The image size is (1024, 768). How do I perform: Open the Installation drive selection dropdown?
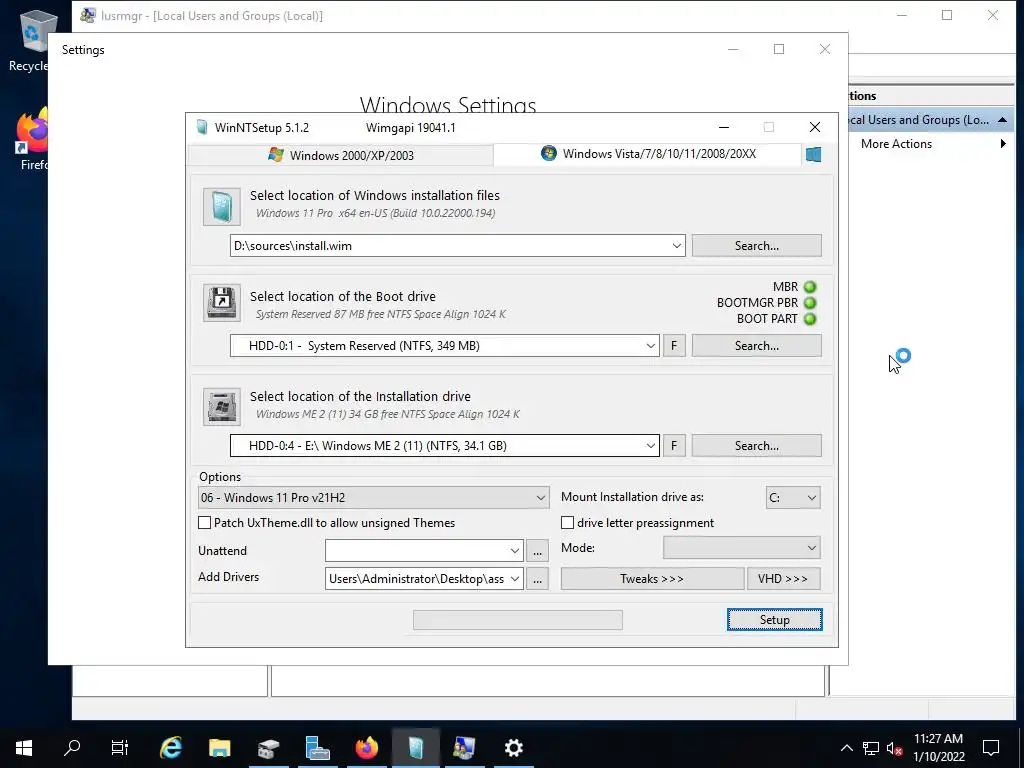click(x=650, y=446)
